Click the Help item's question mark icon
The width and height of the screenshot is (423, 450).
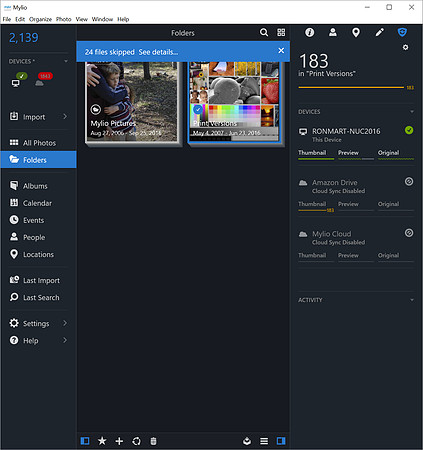pyautogui.click(x=14, y=340)
